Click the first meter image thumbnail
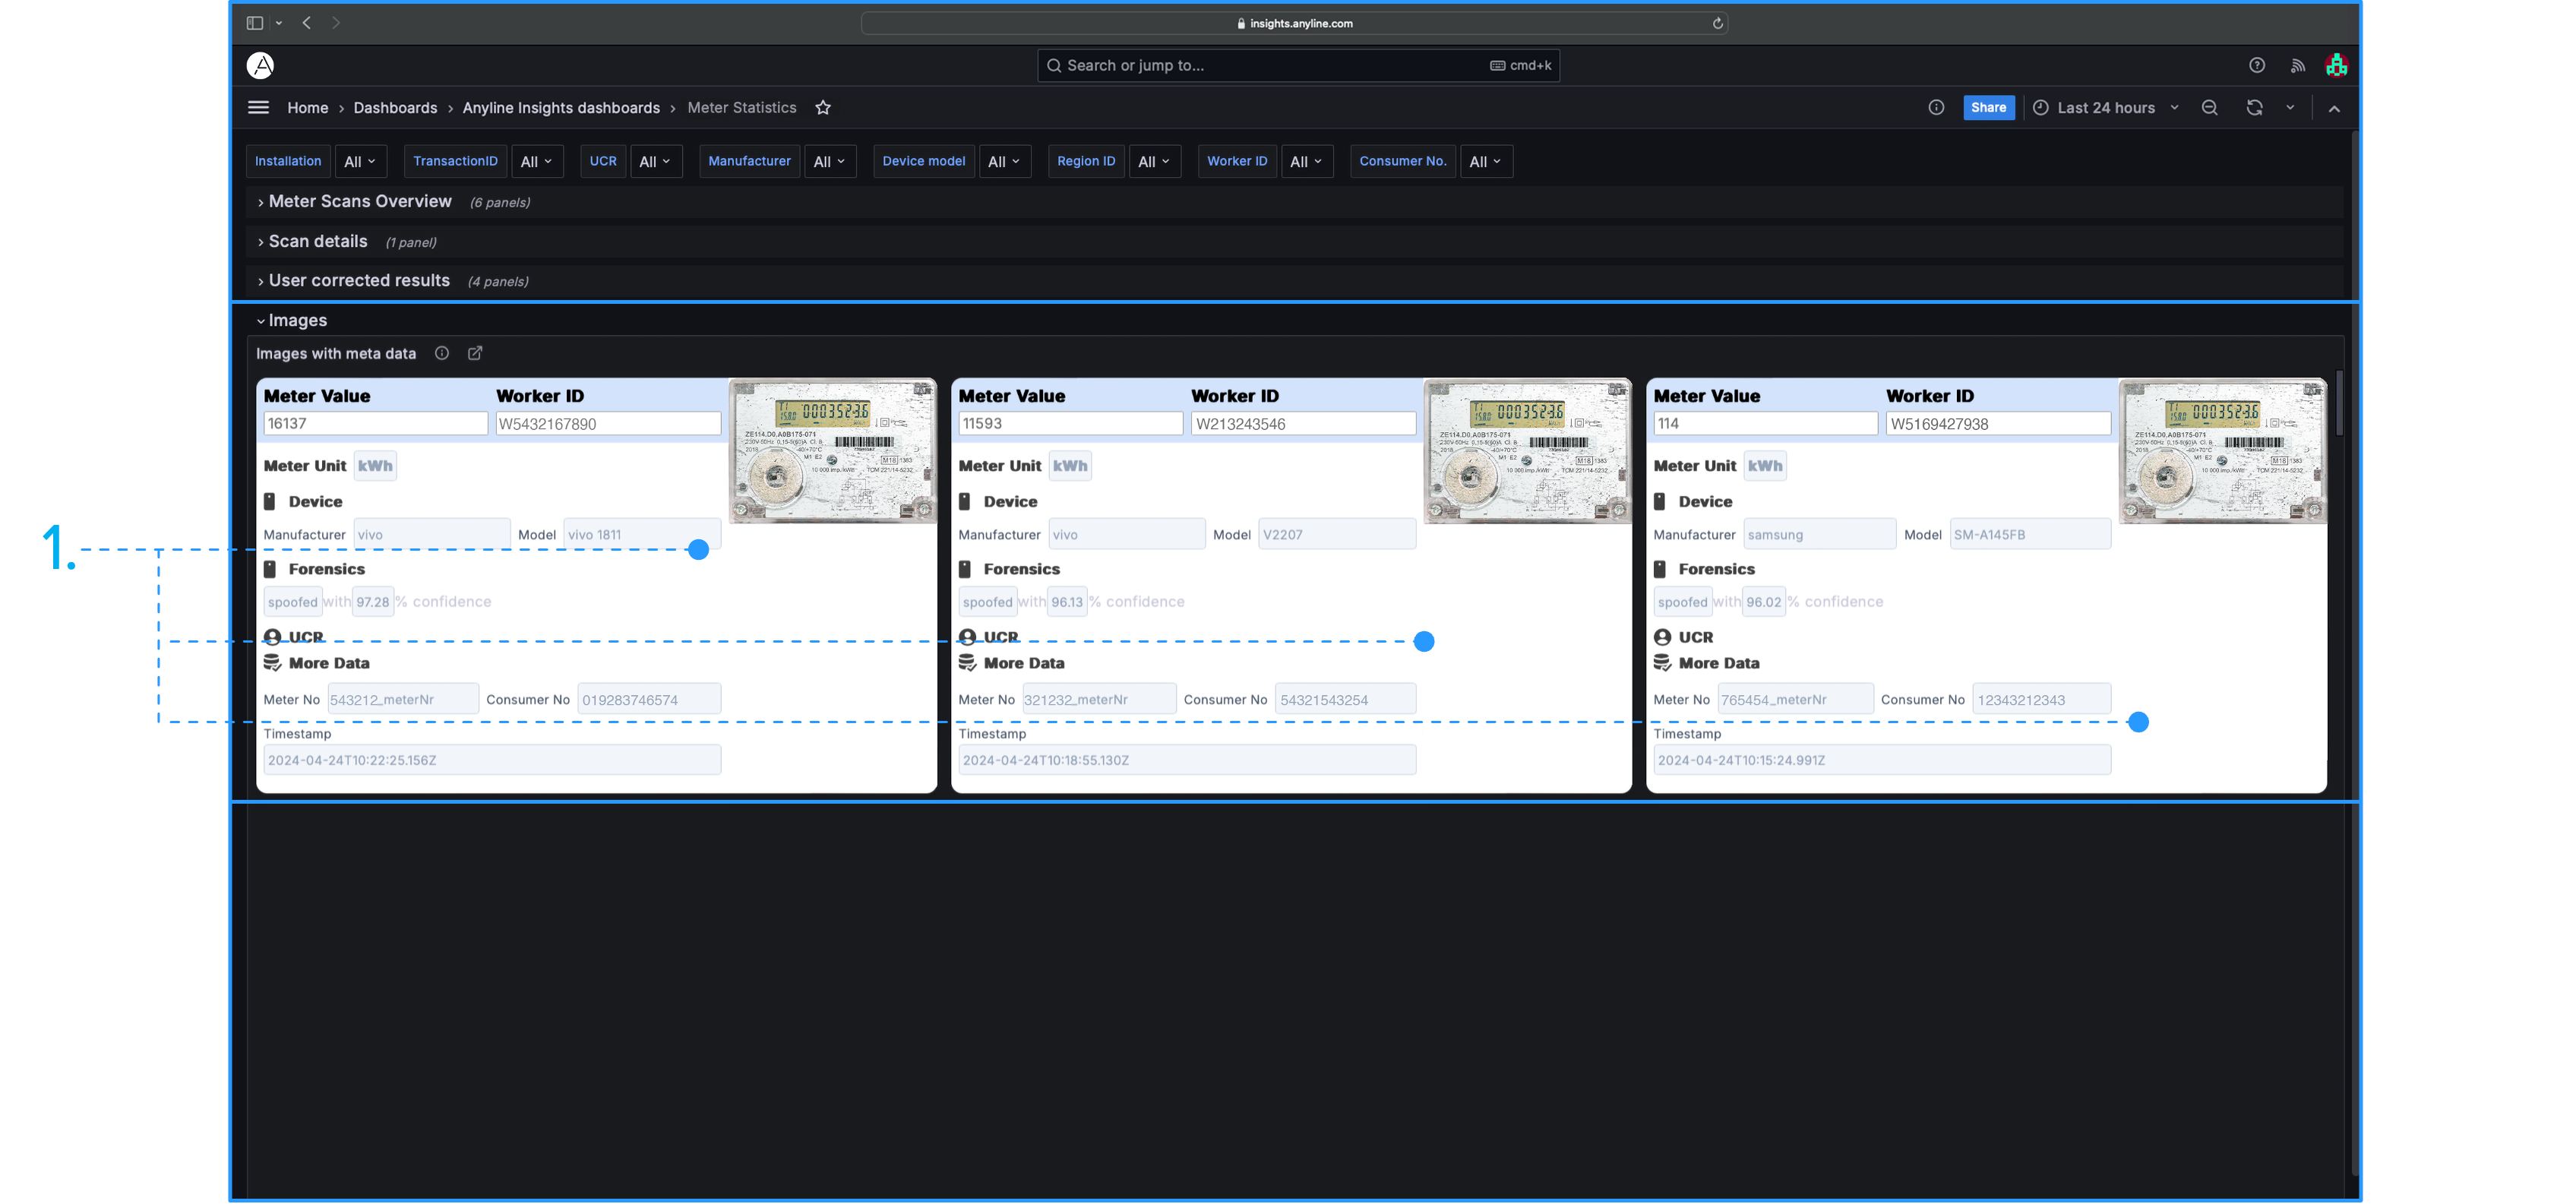The image size is (2576, 1204). click(x=832, y=450)
